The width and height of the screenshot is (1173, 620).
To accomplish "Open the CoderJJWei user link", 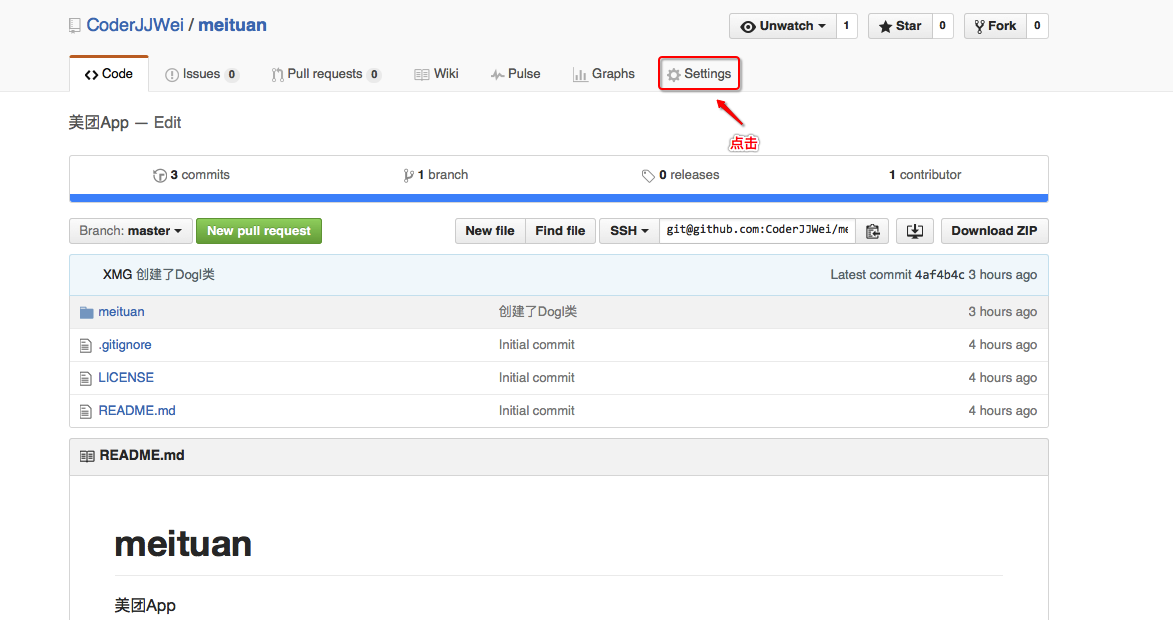I will (x=135, y=25).
